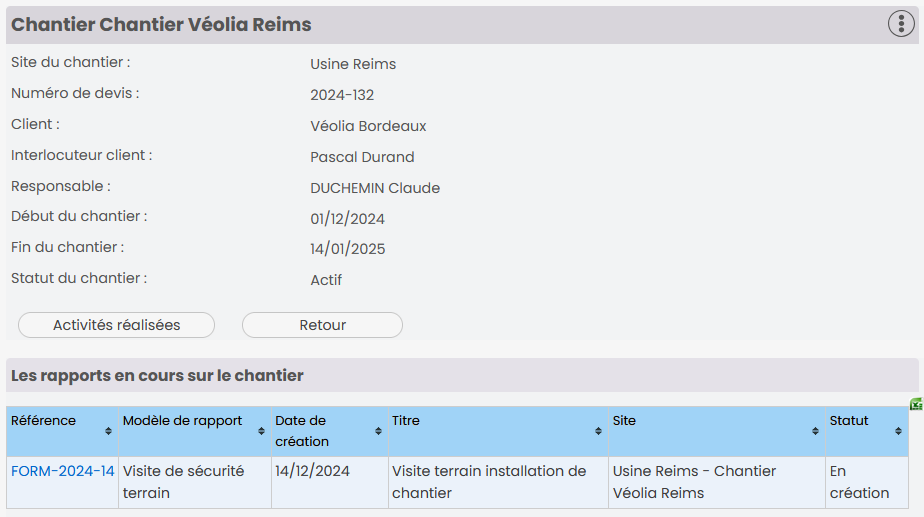Export the reports table to Excel
This screenshot has width=924, height=517.
point(916,404)
